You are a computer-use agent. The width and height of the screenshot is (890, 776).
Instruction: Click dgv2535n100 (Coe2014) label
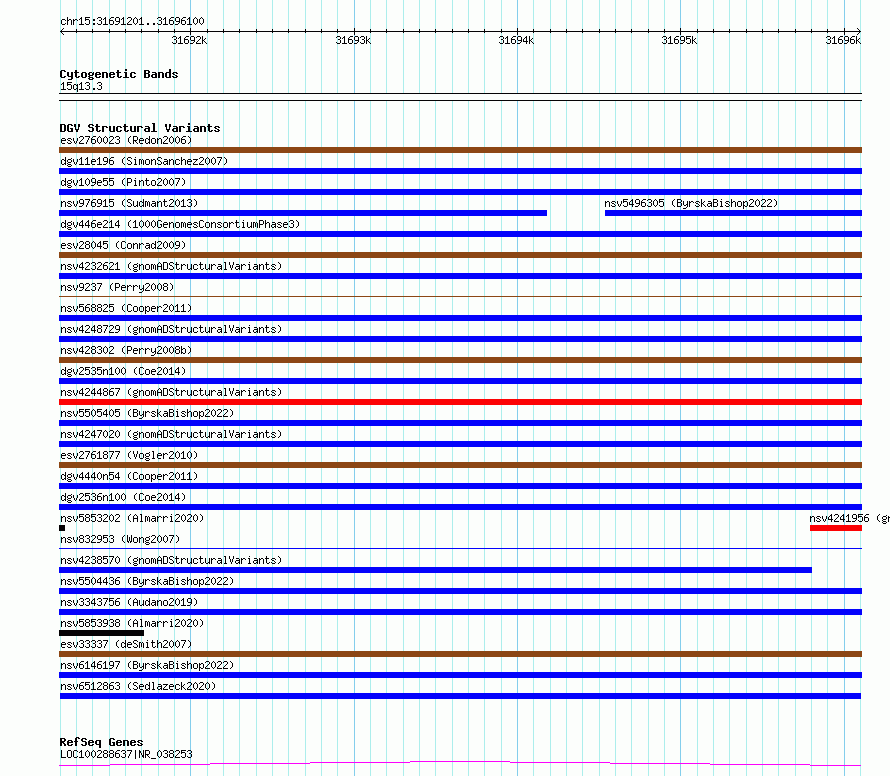(123, 371)
